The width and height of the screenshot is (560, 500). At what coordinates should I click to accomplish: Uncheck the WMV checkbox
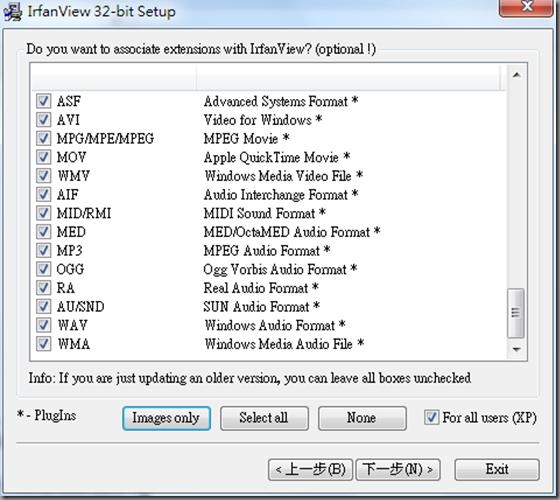pyautogui.click(x=43, y=176)
